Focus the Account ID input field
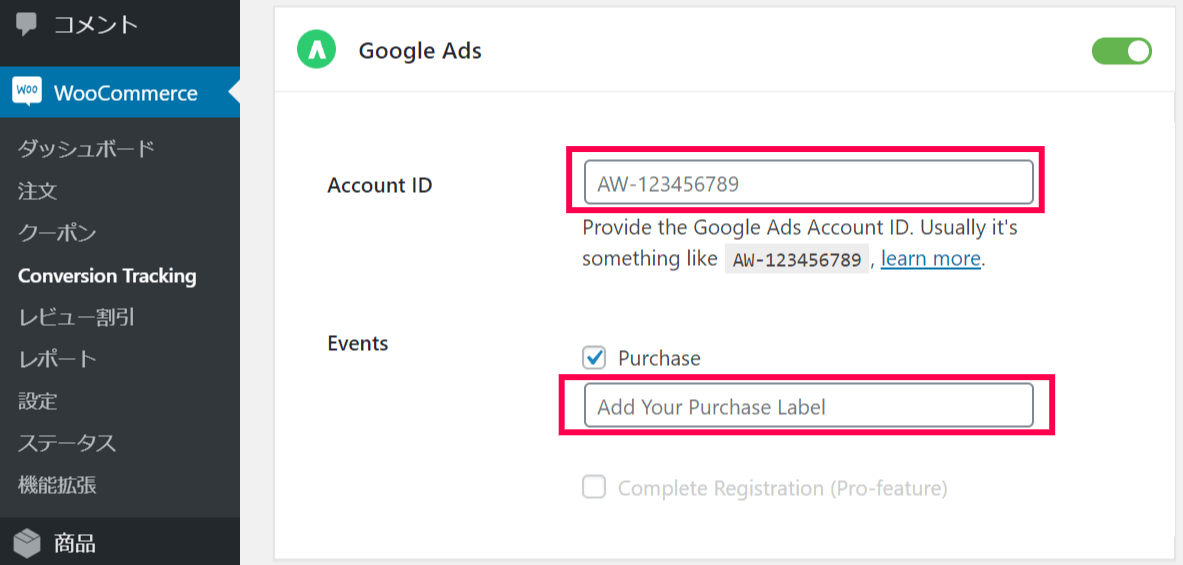 pyautogui.click(x=807, y=183)
